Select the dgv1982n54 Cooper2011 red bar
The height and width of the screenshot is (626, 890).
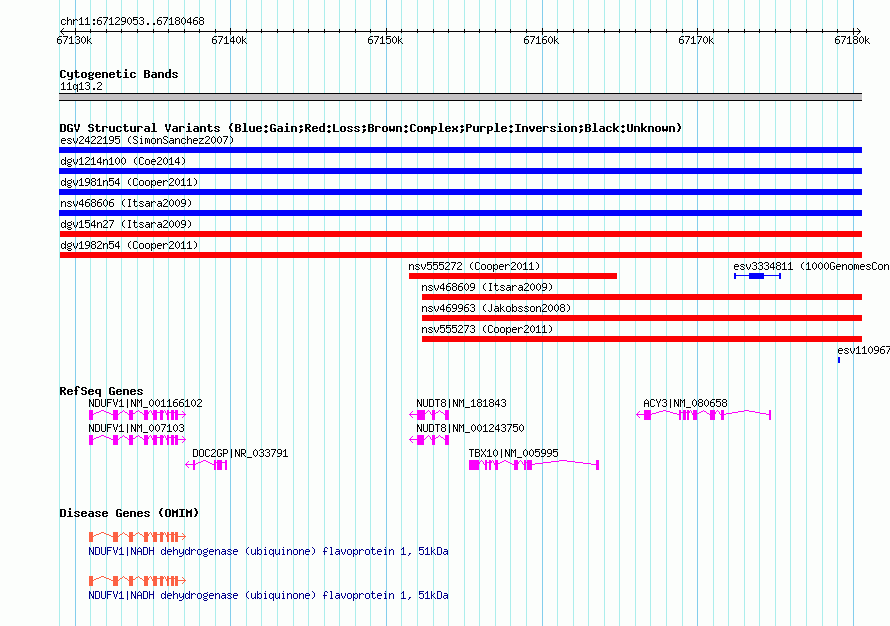pos(460,255)
